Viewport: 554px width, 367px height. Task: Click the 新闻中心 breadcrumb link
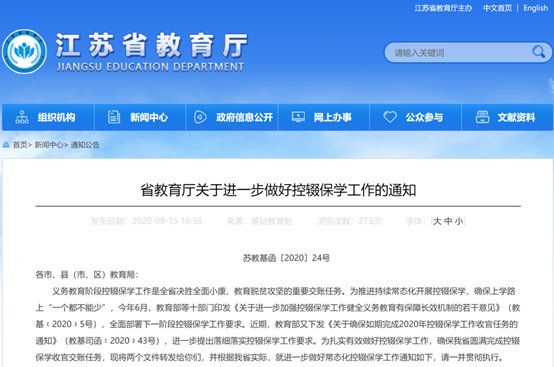click(x=49, y=144)
